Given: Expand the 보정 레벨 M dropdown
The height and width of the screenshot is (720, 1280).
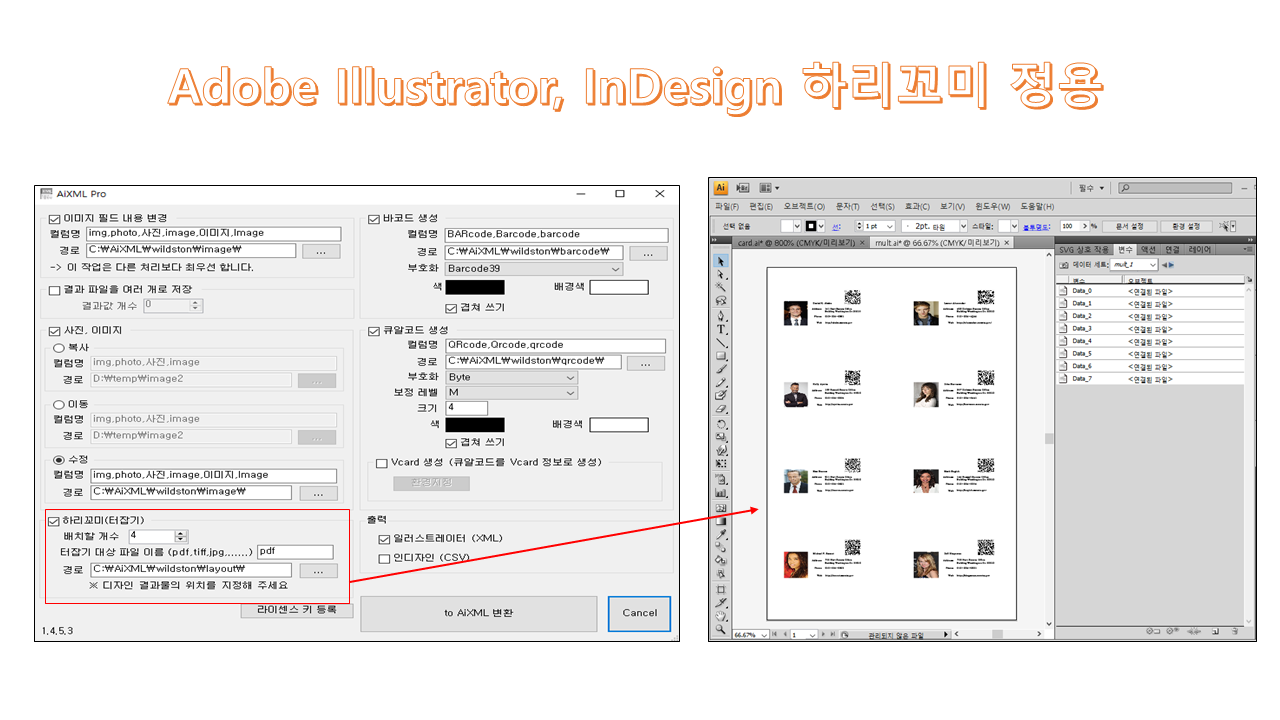Looking at the screenshot, I should [x=511, y=393].
